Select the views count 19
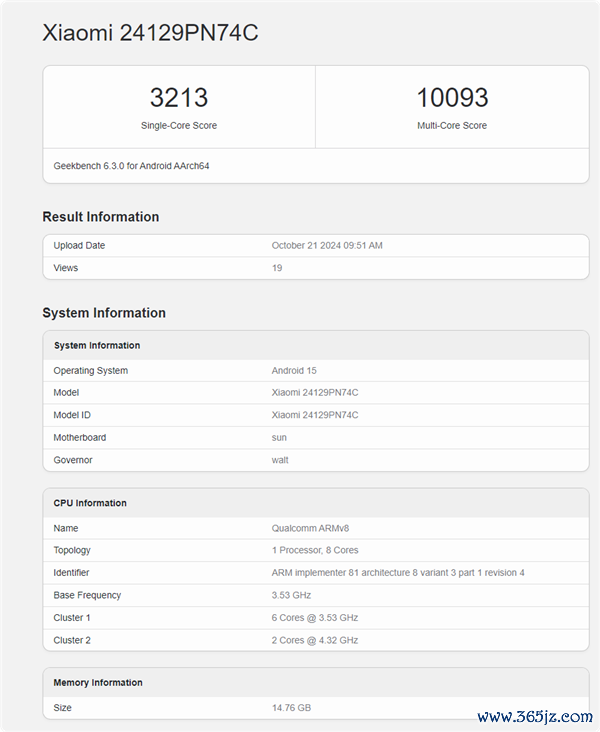600x732 pixels. point(277,268)
